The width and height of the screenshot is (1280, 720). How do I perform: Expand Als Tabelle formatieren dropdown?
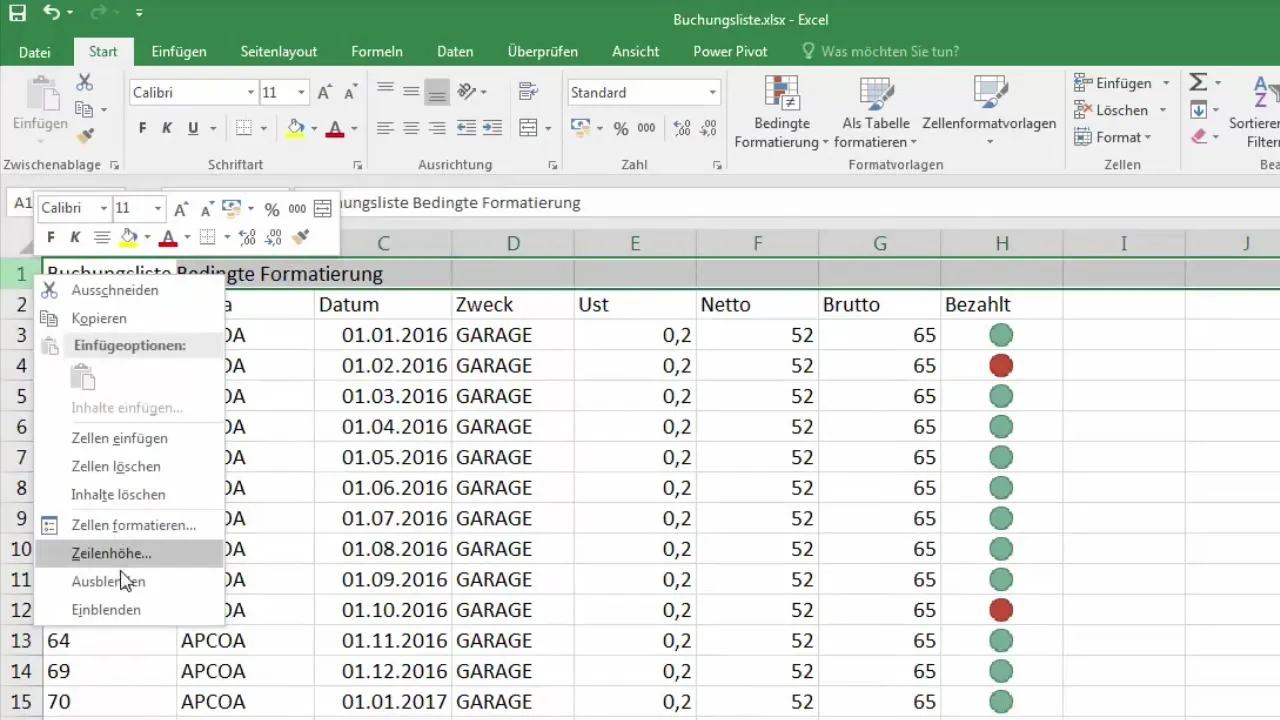tap(876, 133)
